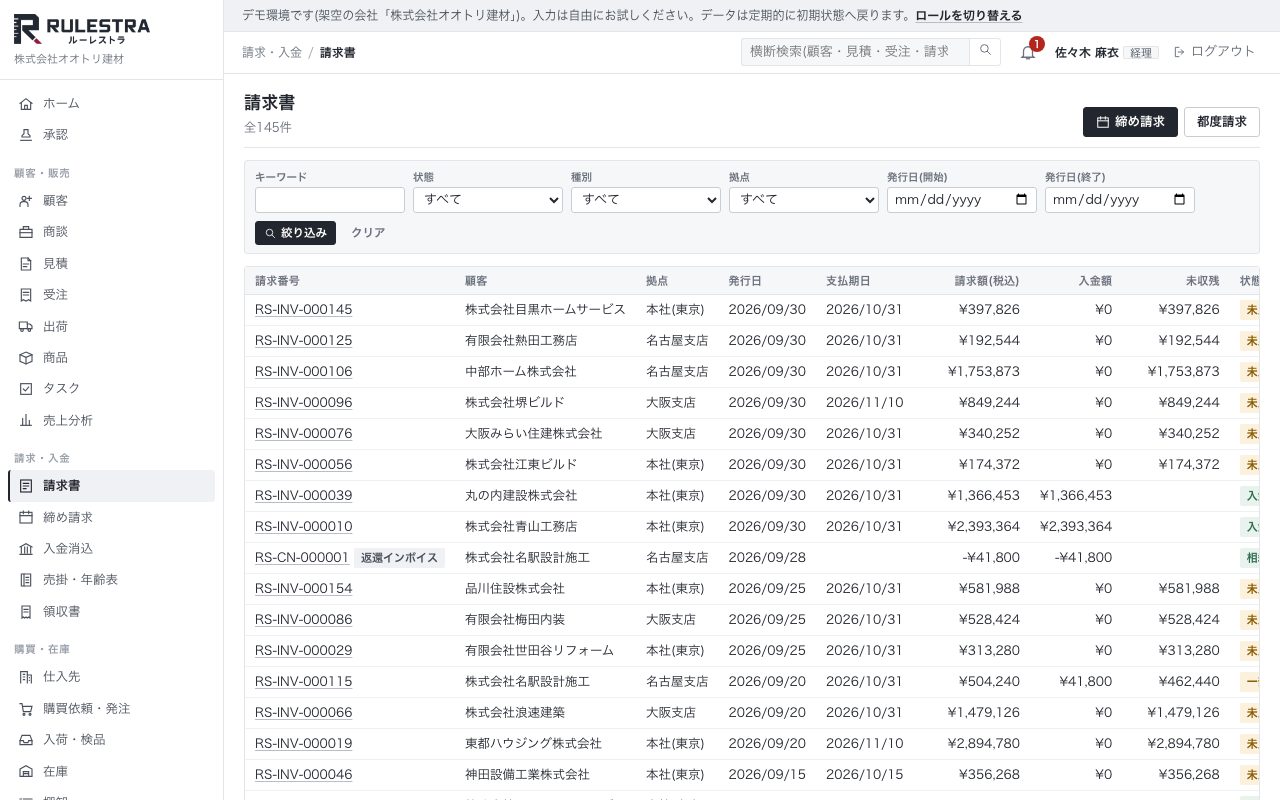Click the 出荷 truck icon in the sidebar
Image resolution: width=1280 pixels, height=800 pixels.
pos(26,327)
